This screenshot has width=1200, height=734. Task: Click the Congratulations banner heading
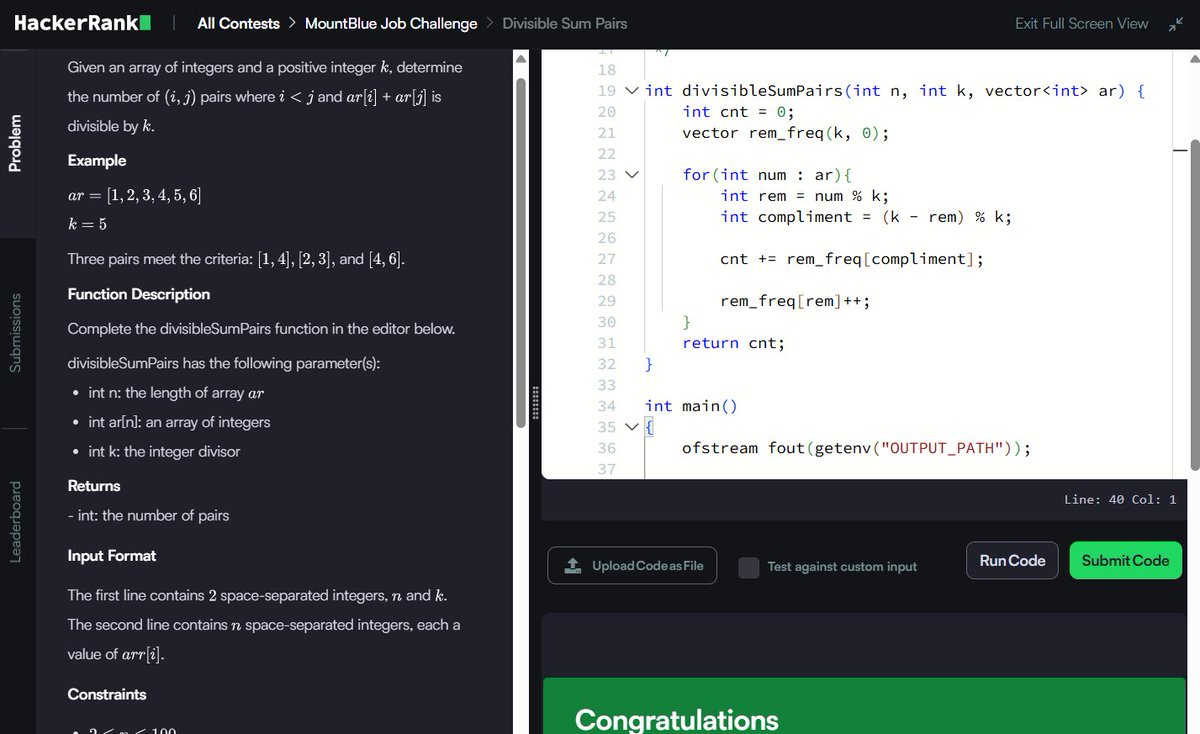[677, 719]
